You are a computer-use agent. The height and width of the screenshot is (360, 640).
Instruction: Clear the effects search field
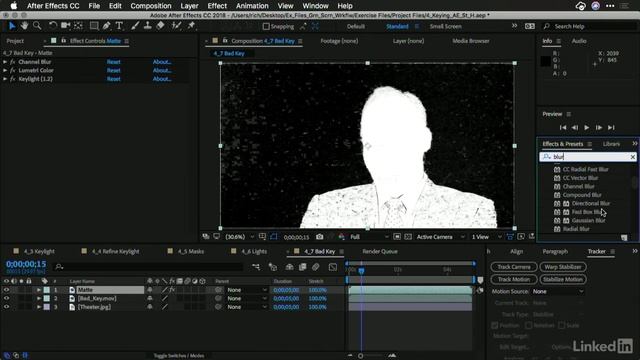(x=632, y=157)
